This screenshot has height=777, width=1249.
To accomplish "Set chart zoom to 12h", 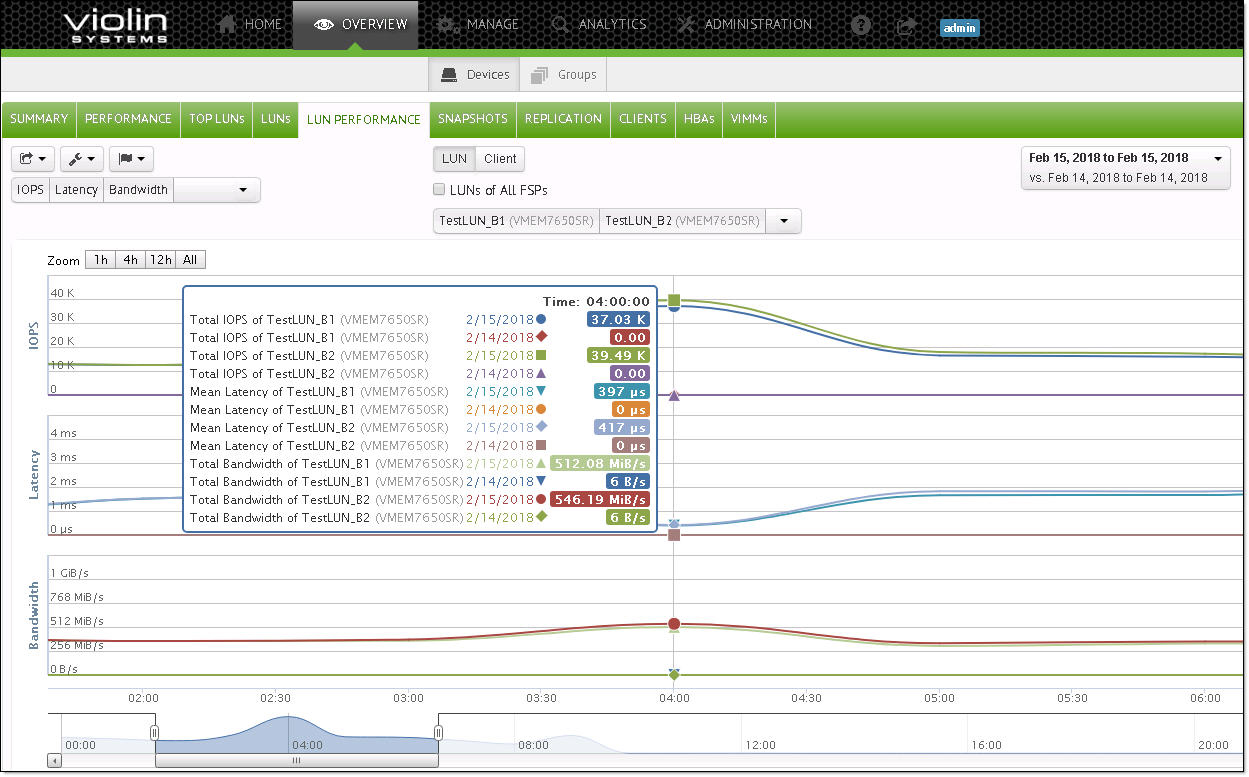I will click(161, 260).
